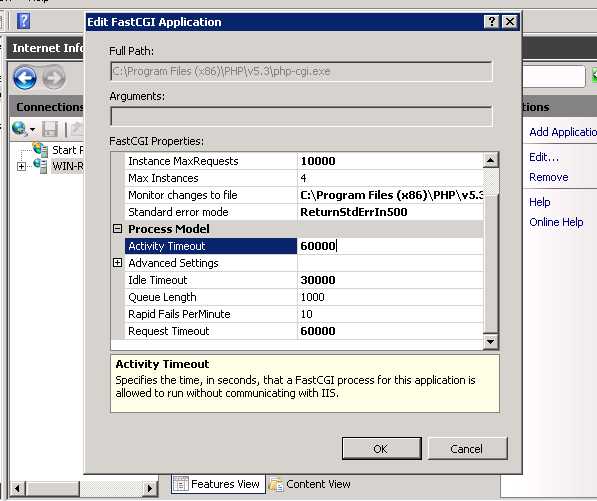The width and height of the screenshot is (597, 501).
Task: Click the Request Timeout value 60000
Action: click(390, 331)
